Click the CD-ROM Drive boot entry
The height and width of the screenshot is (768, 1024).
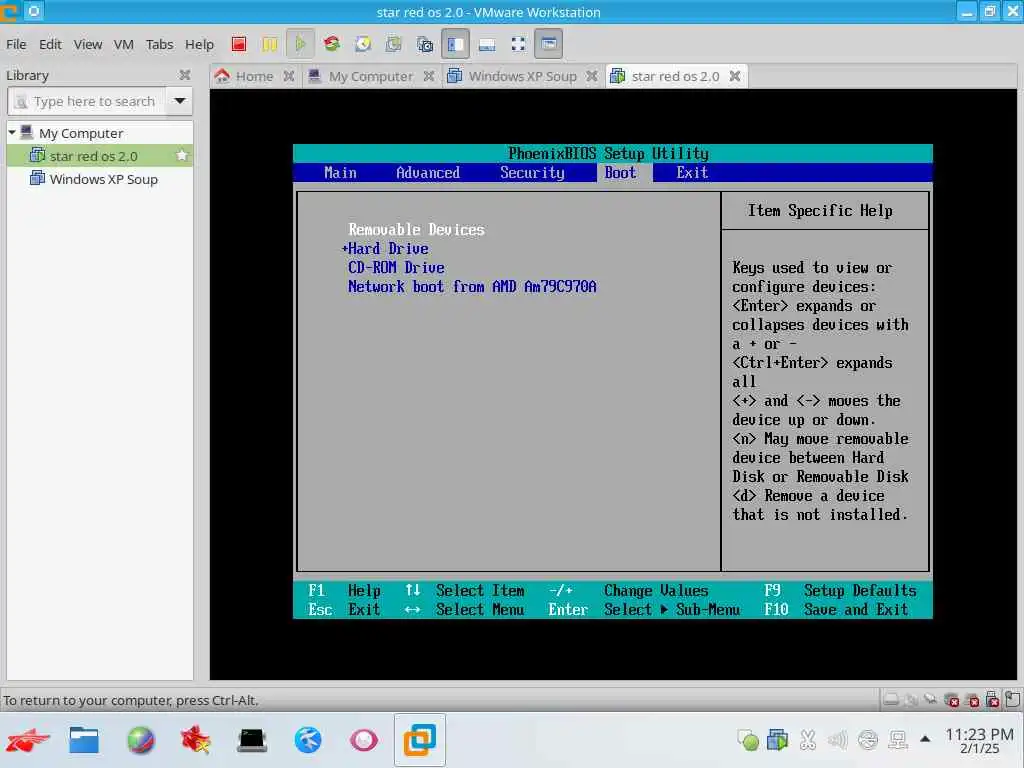pyautogui.click(x=396, y=268)
